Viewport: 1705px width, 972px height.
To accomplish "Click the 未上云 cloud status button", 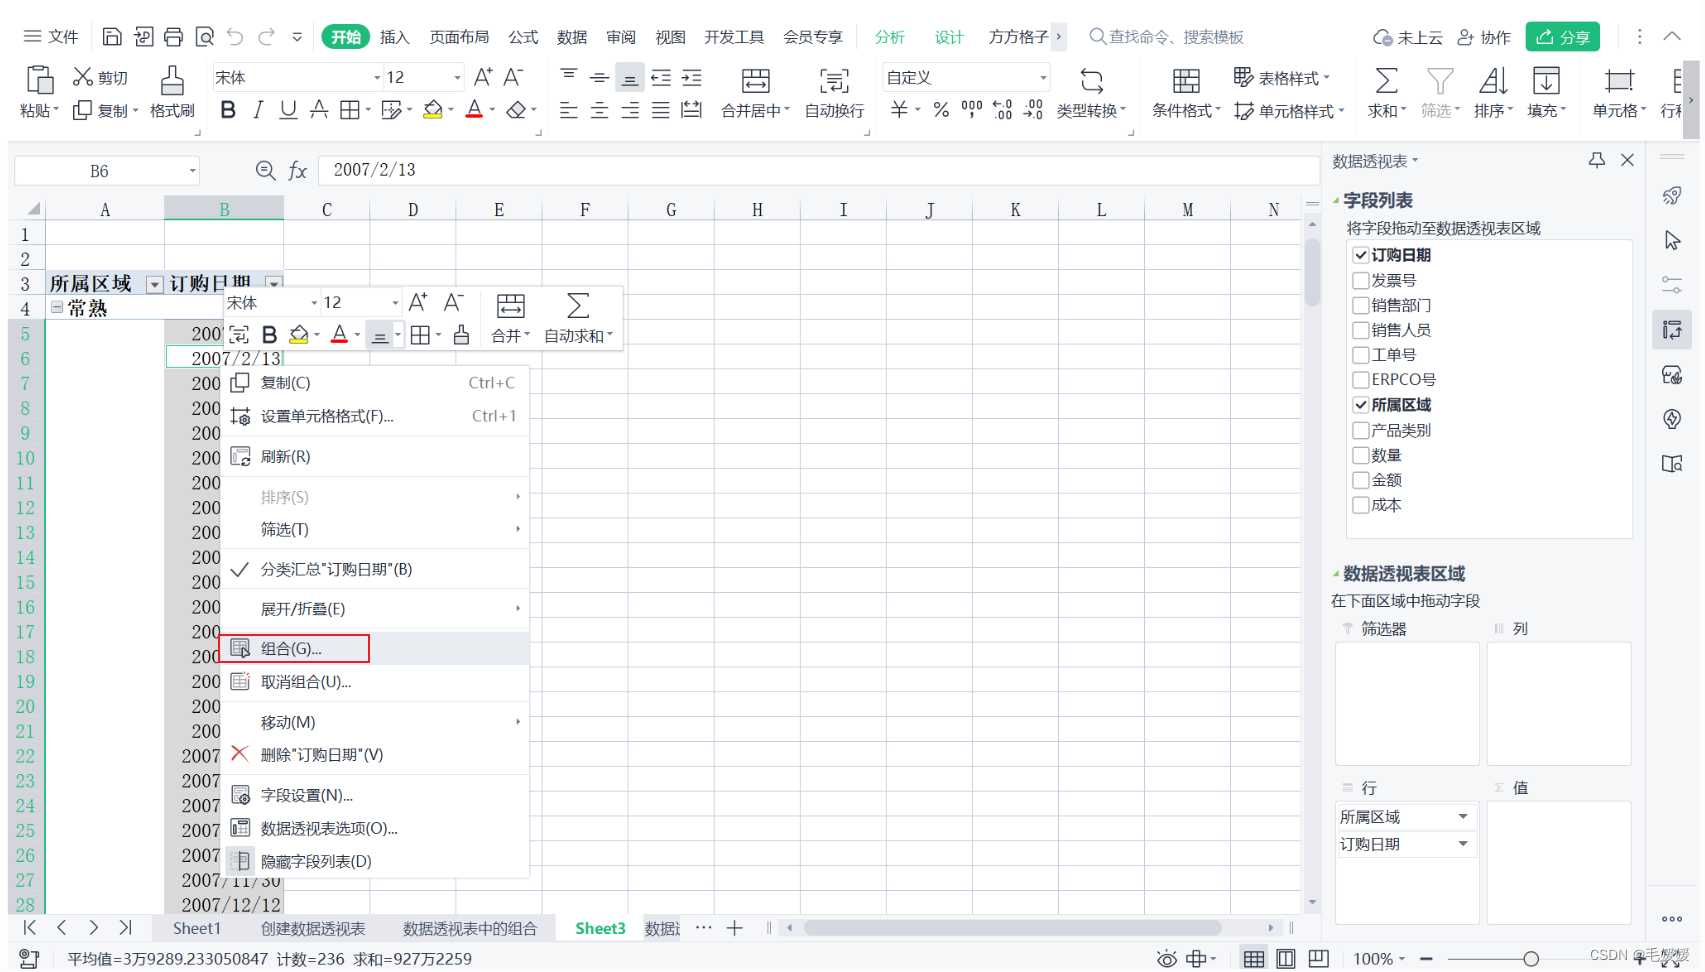I will coord(1408,37).
